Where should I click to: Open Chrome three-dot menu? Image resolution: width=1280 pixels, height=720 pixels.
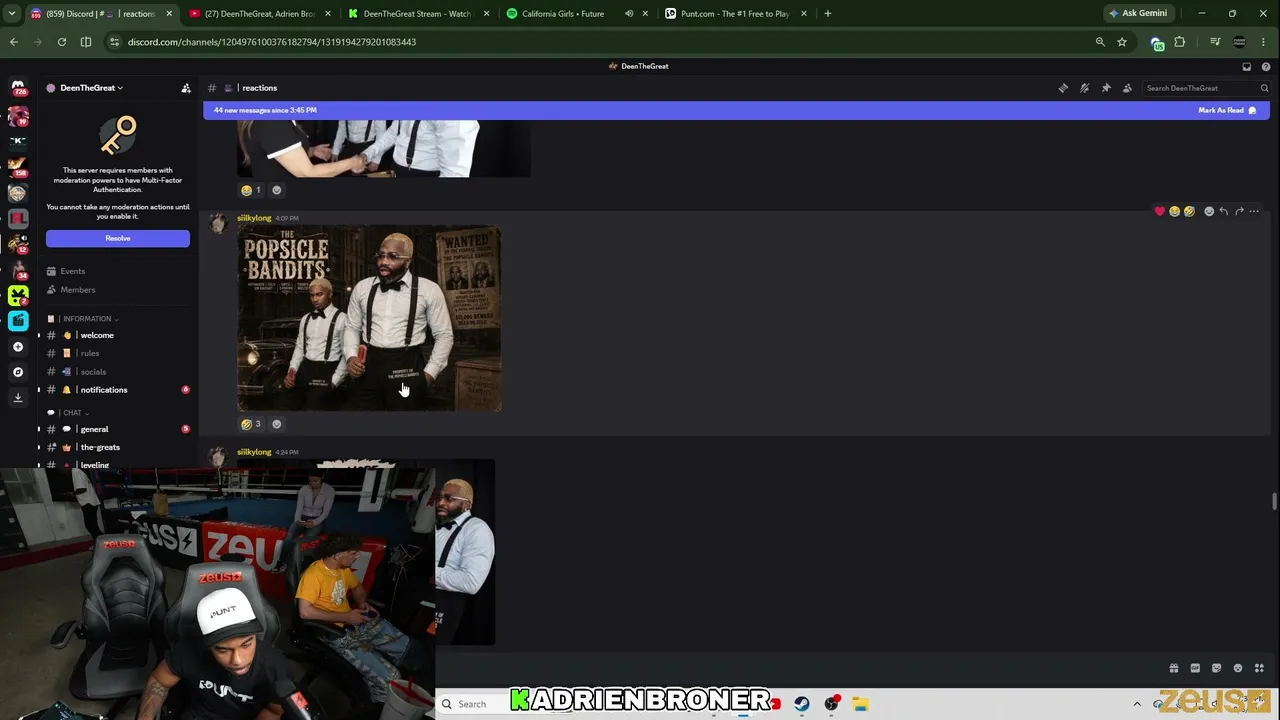click(1265, 42)
